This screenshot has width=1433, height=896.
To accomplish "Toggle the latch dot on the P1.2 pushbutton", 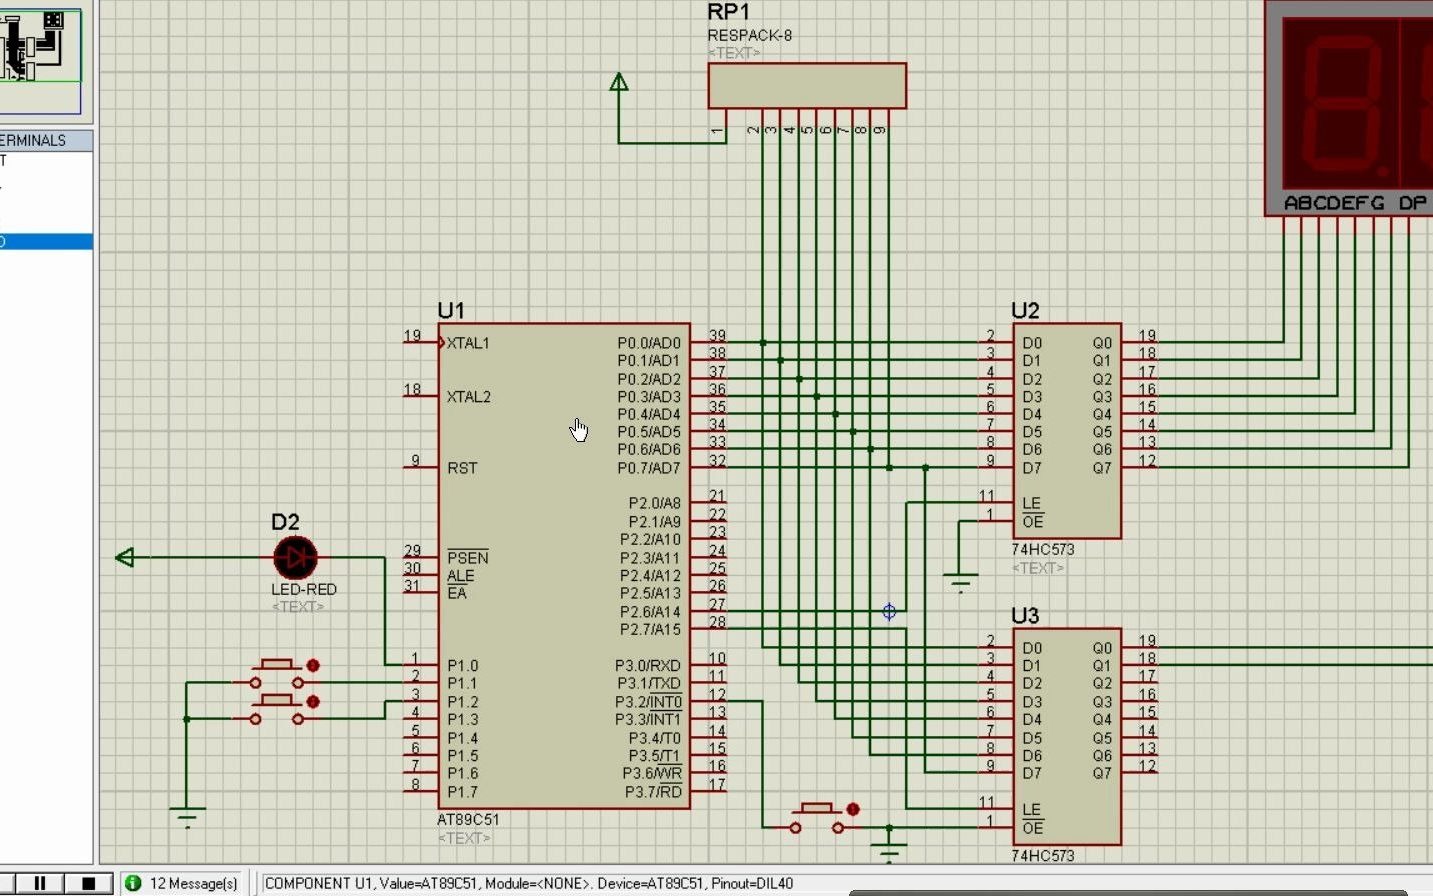I will [313, 702].
